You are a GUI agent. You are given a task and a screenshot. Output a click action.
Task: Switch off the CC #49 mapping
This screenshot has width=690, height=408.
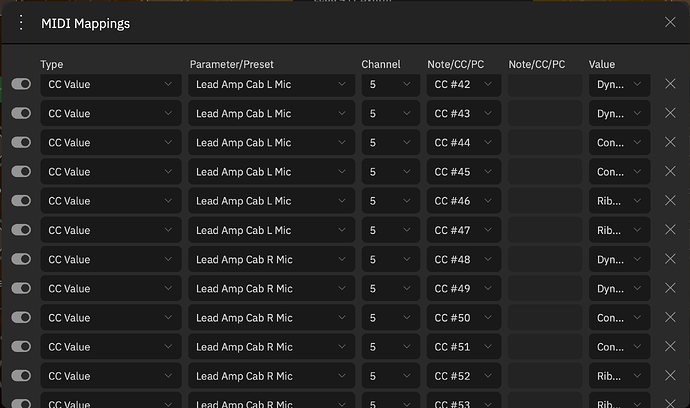point(21,288)
